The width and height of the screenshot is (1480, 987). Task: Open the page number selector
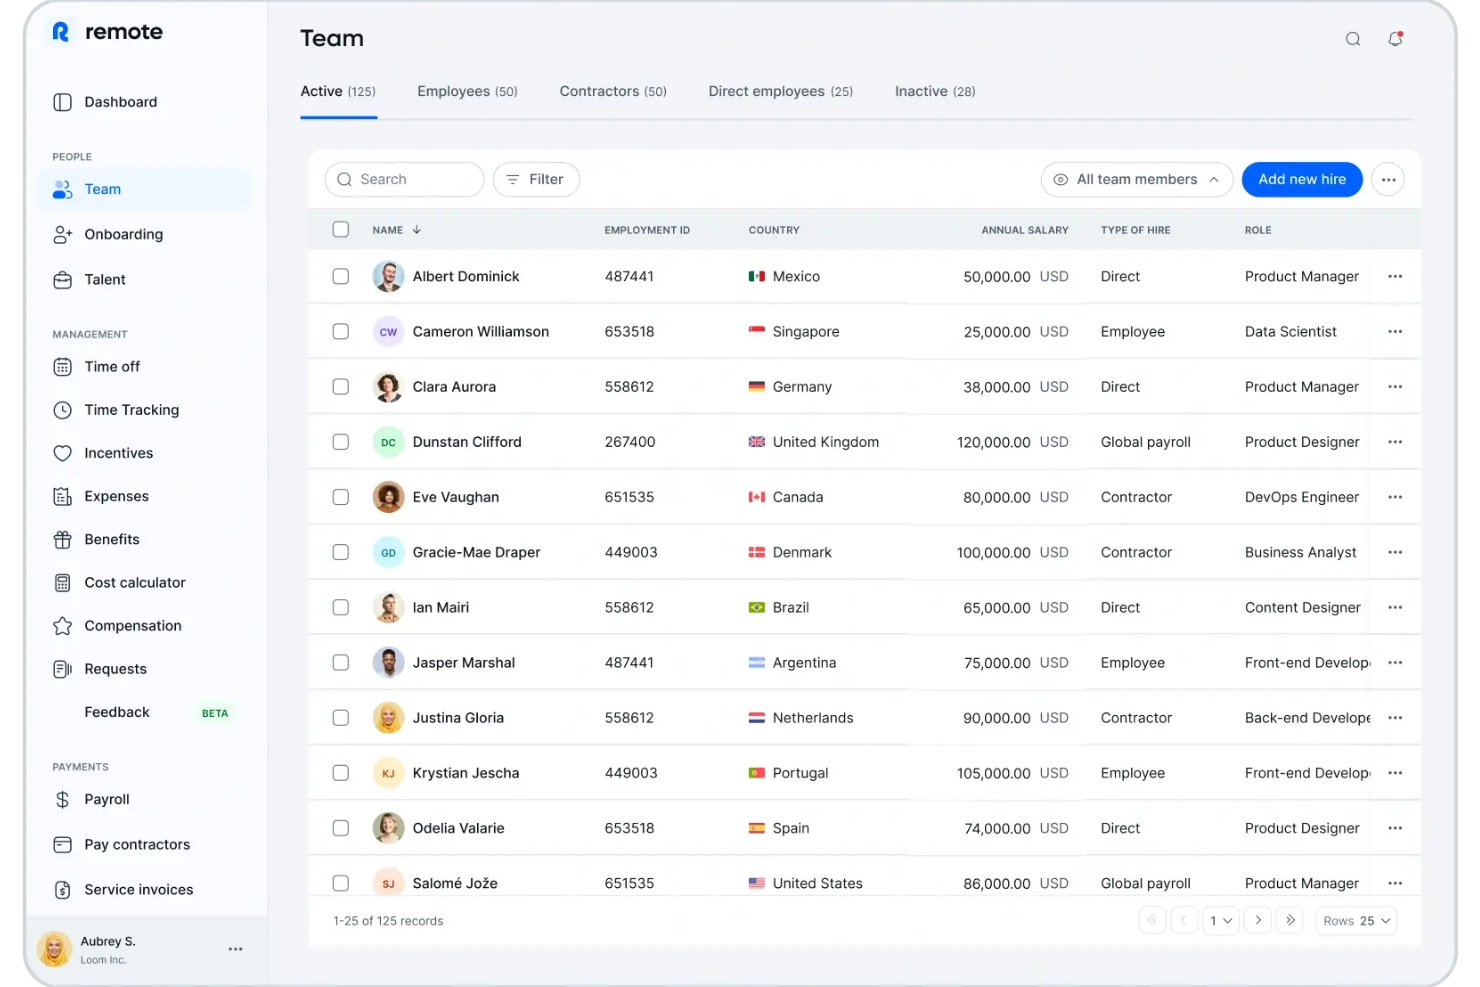1220,920
